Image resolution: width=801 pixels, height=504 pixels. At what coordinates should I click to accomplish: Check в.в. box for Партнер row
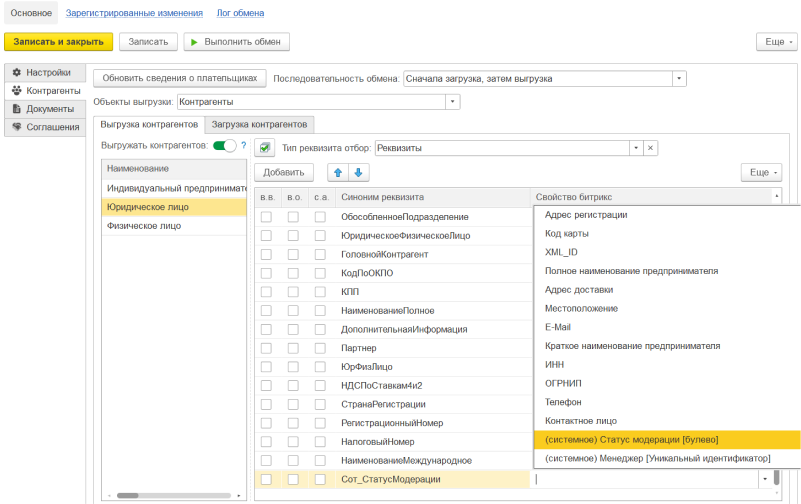pos(266,348)
